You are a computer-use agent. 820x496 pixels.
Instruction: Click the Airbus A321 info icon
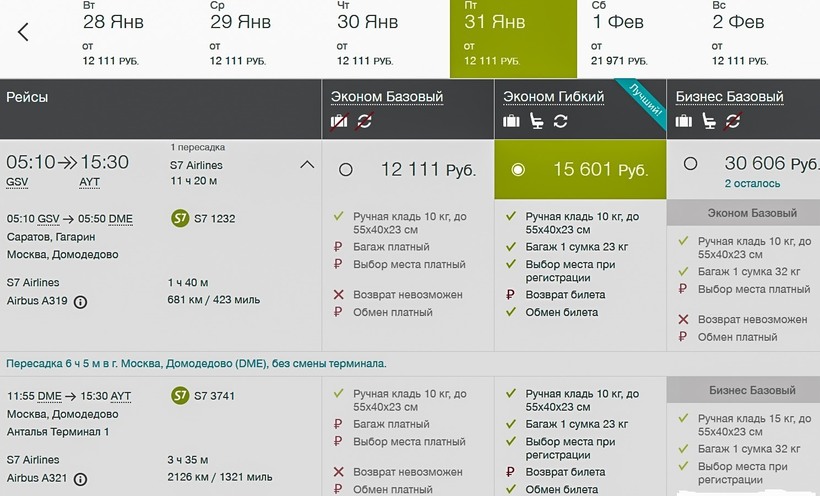(81, 480)
